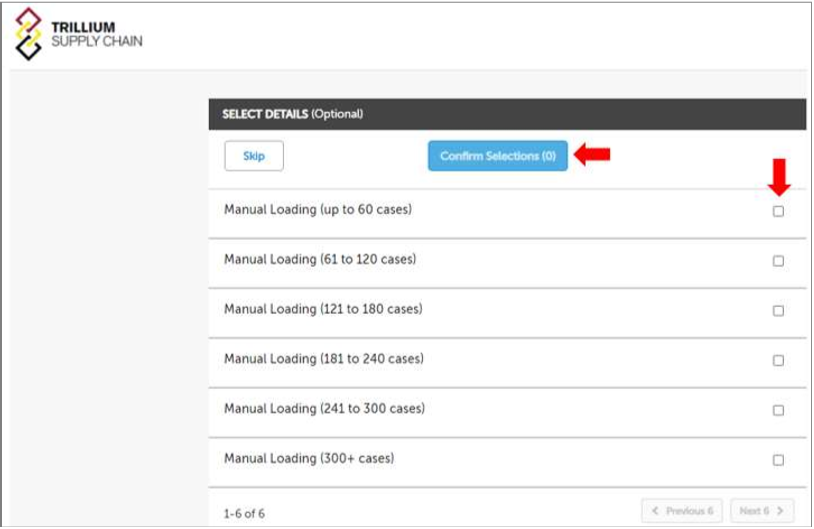
Task: Click the SELECT DETAILS (Optional) header
Action: point(292,114)
